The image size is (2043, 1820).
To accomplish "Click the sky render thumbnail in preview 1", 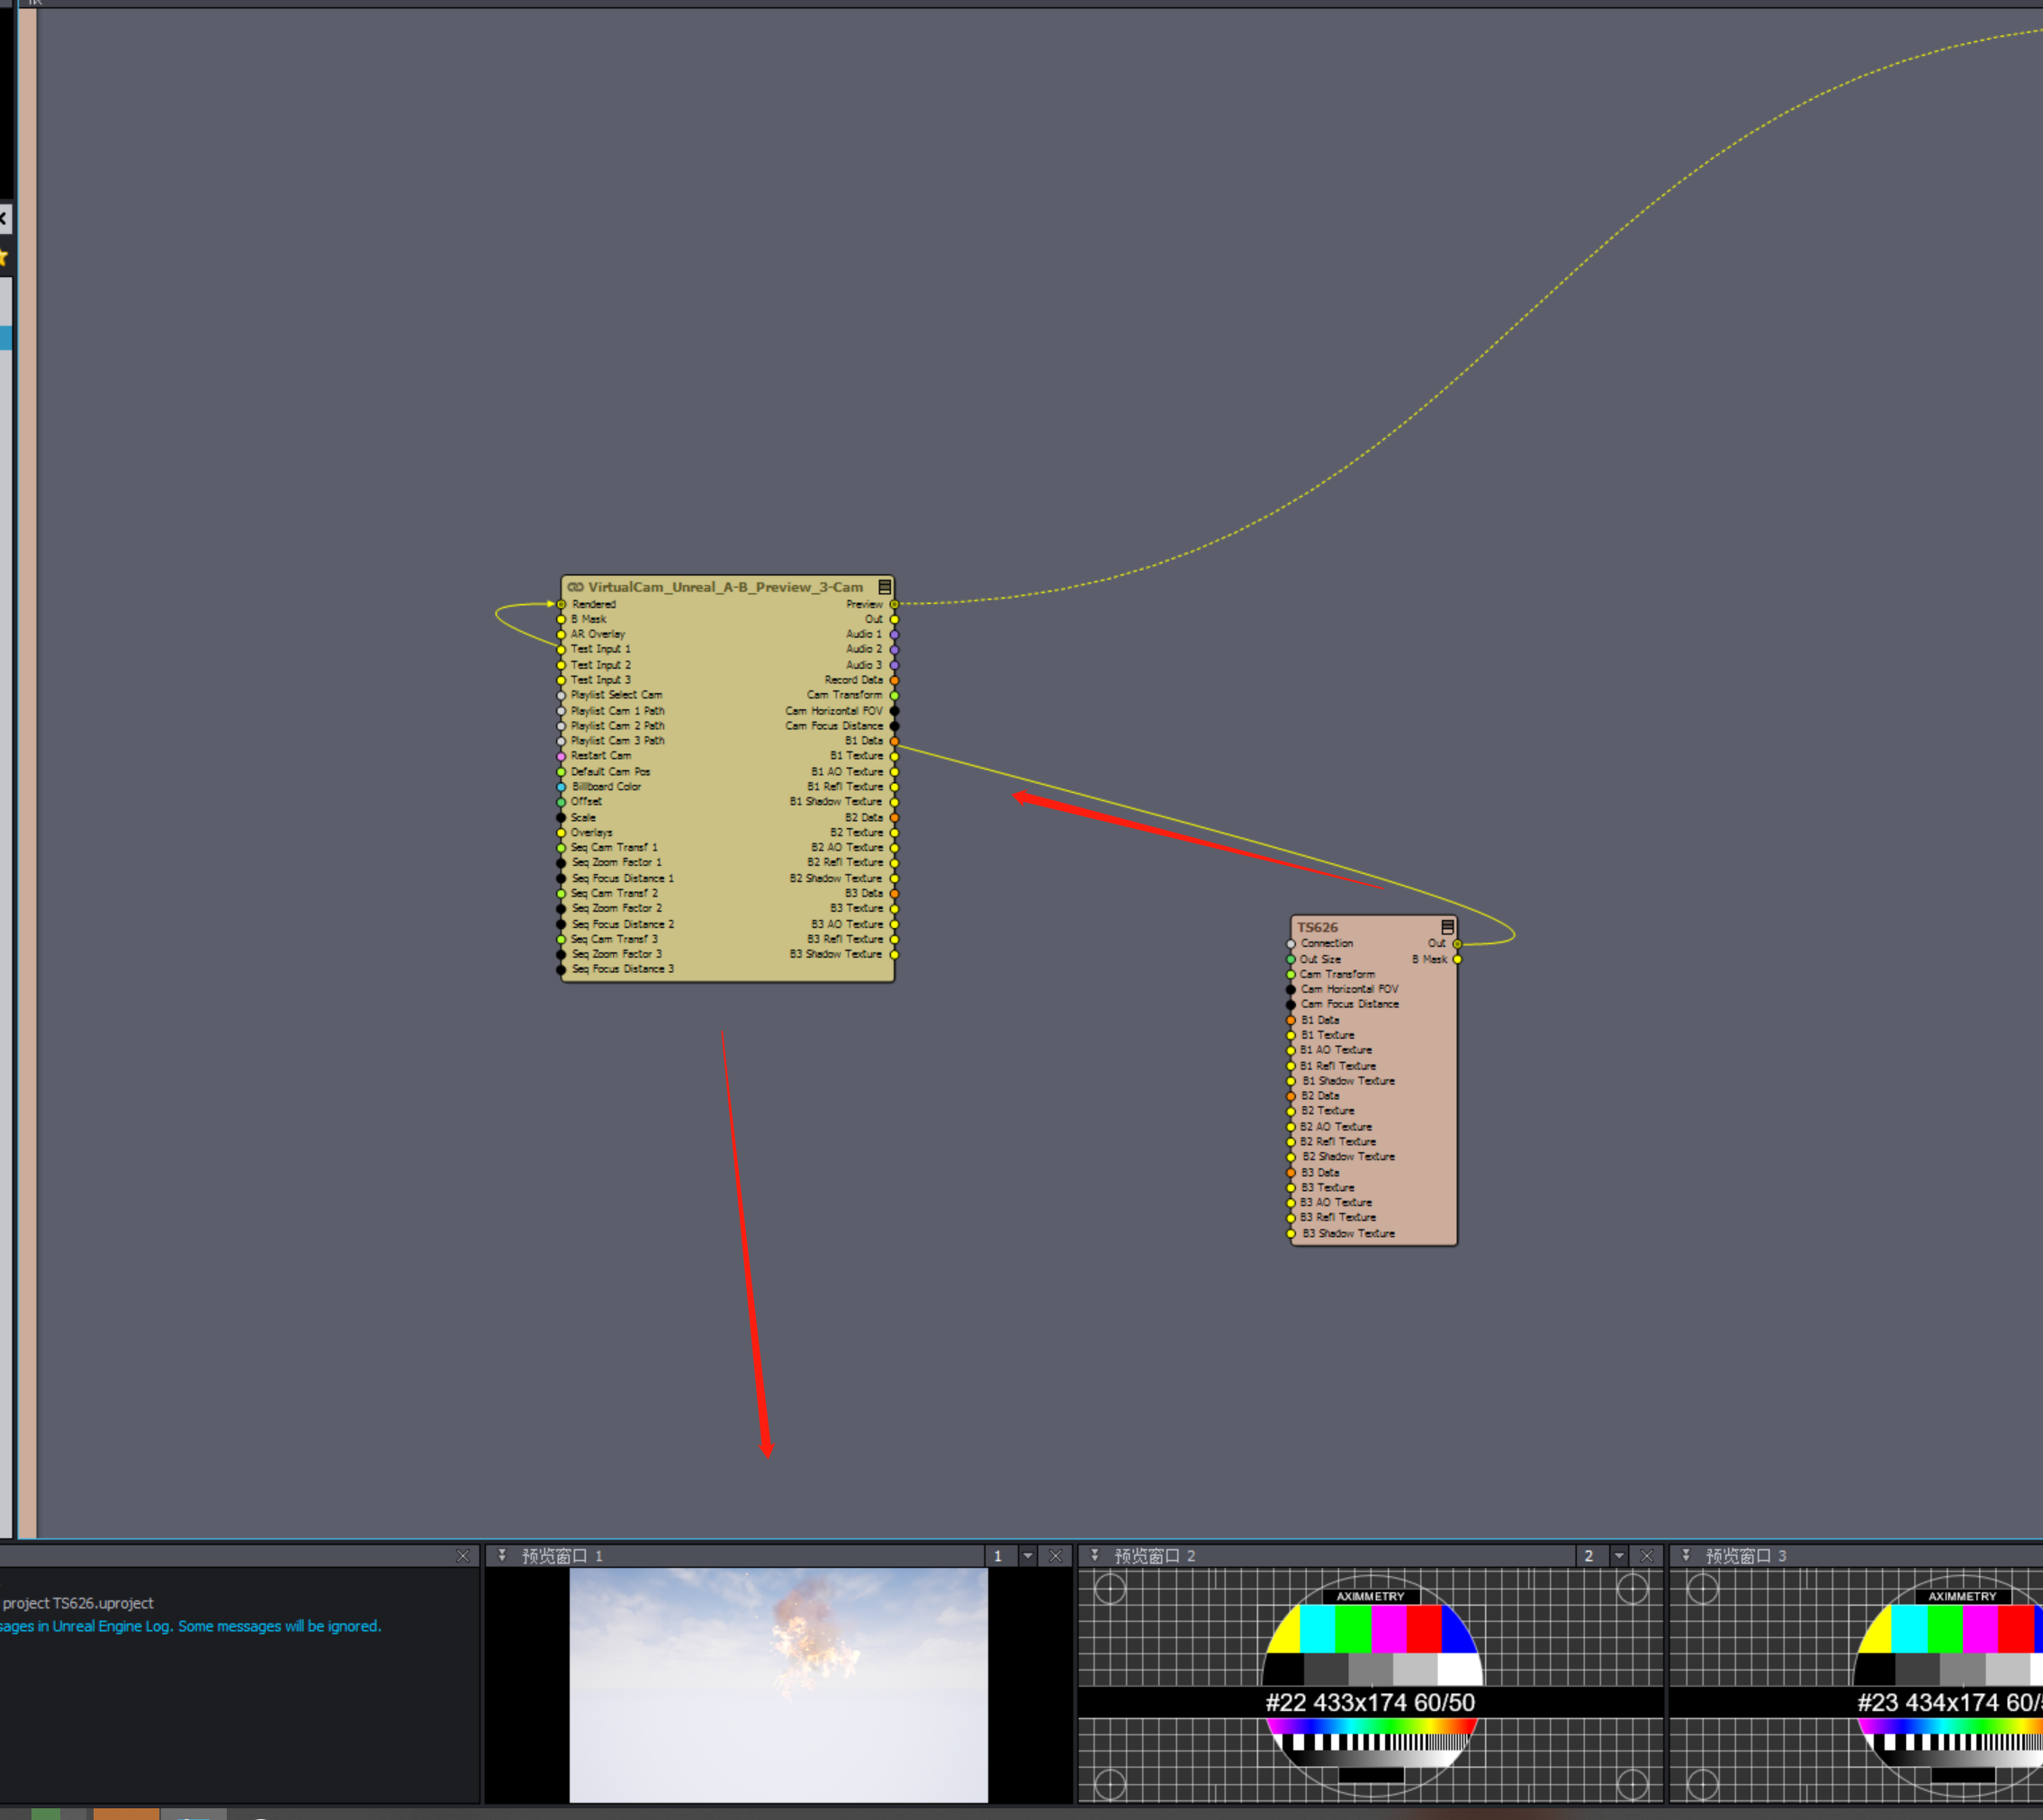I will pyautogui.click(x=778, y=1685).
